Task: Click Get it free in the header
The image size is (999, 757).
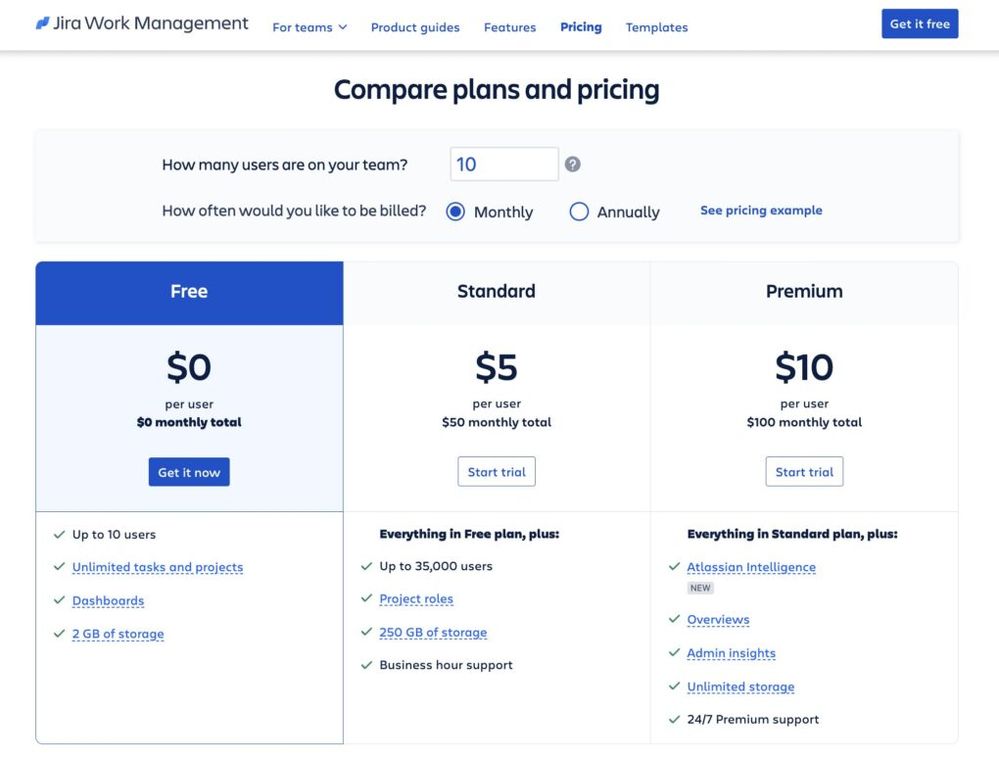Action: (x=919, y=22)
